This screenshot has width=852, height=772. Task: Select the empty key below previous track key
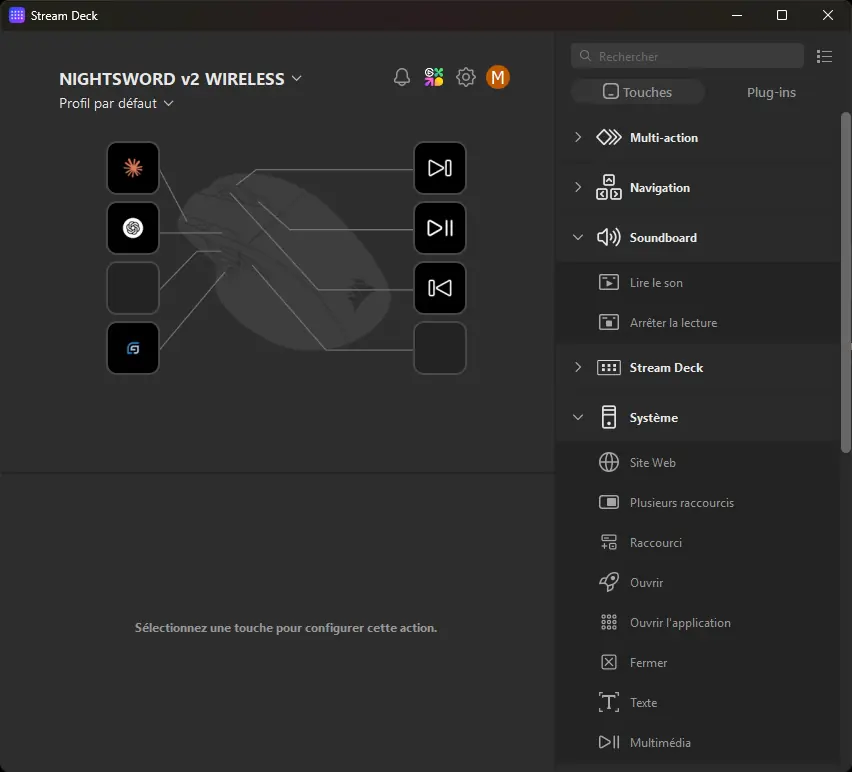point(440,348)
